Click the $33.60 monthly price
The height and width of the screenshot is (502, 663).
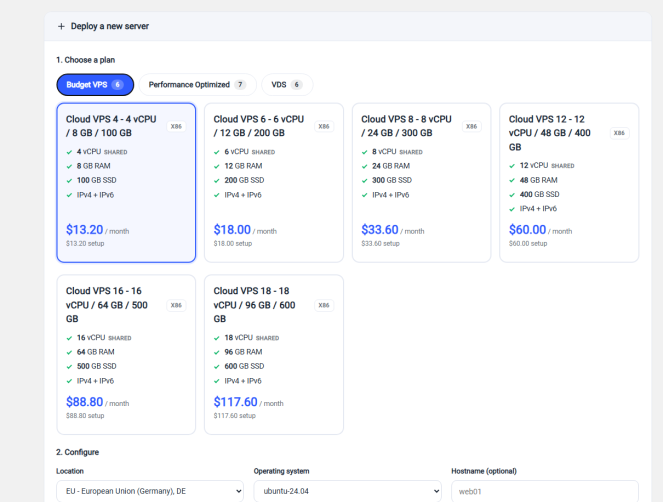pos(380,230)
